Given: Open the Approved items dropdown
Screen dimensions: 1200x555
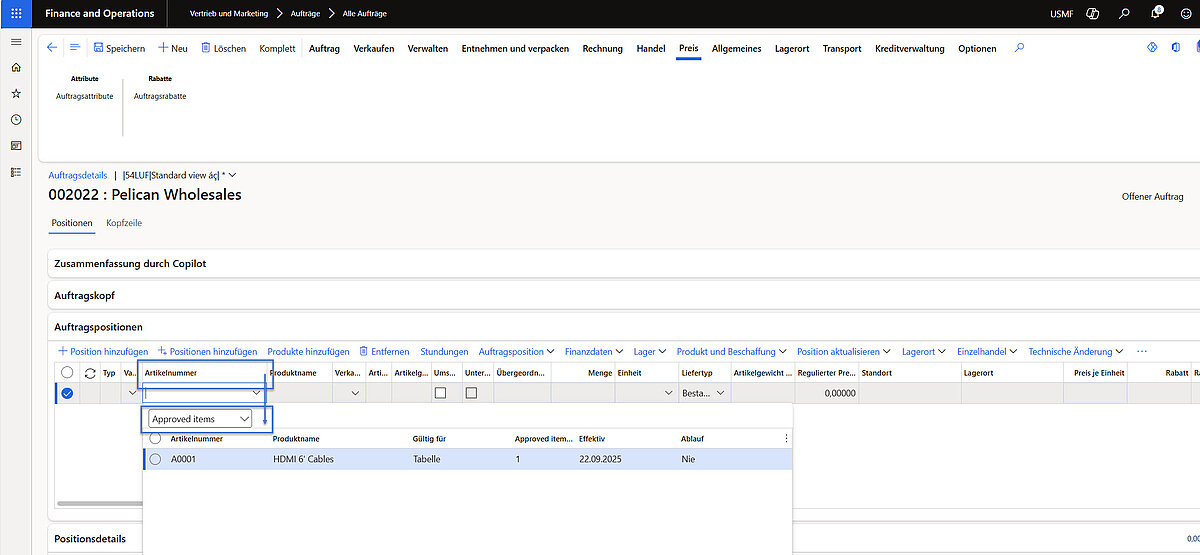Looking at the screenshot, I should click(x=200, y=419).
